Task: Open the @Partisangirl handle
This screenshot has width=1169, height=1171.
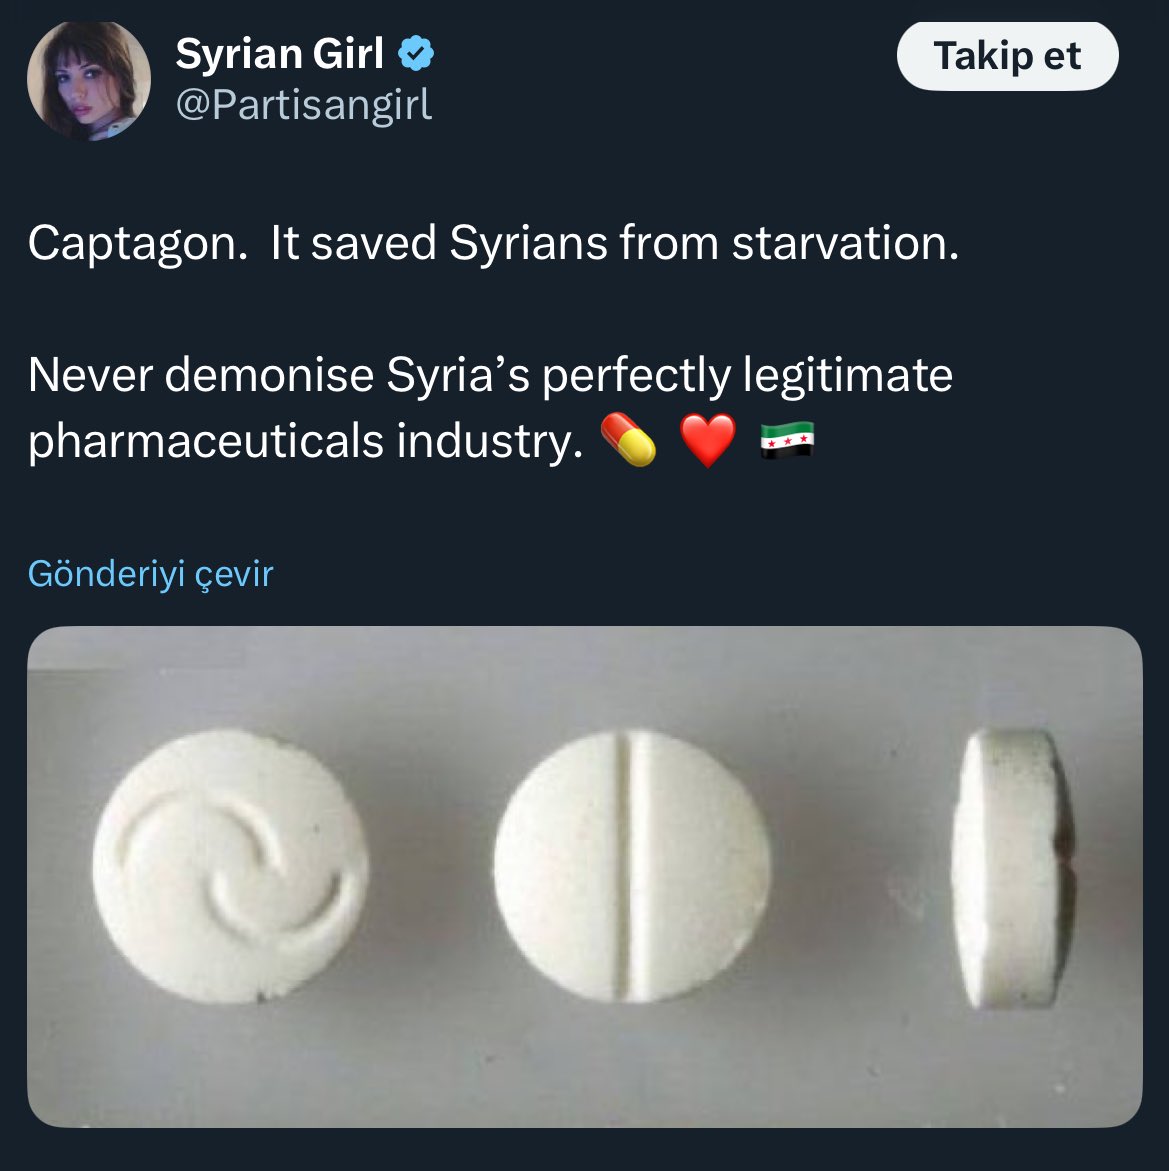Action: 303,105
